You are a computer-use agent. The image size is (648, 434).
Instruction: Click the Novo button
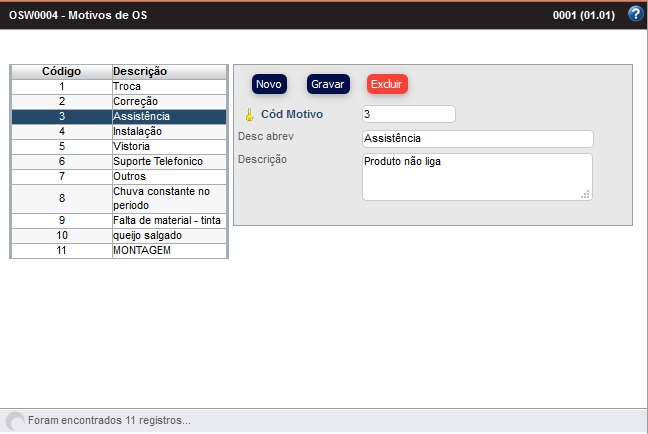[x=269, y=84]
